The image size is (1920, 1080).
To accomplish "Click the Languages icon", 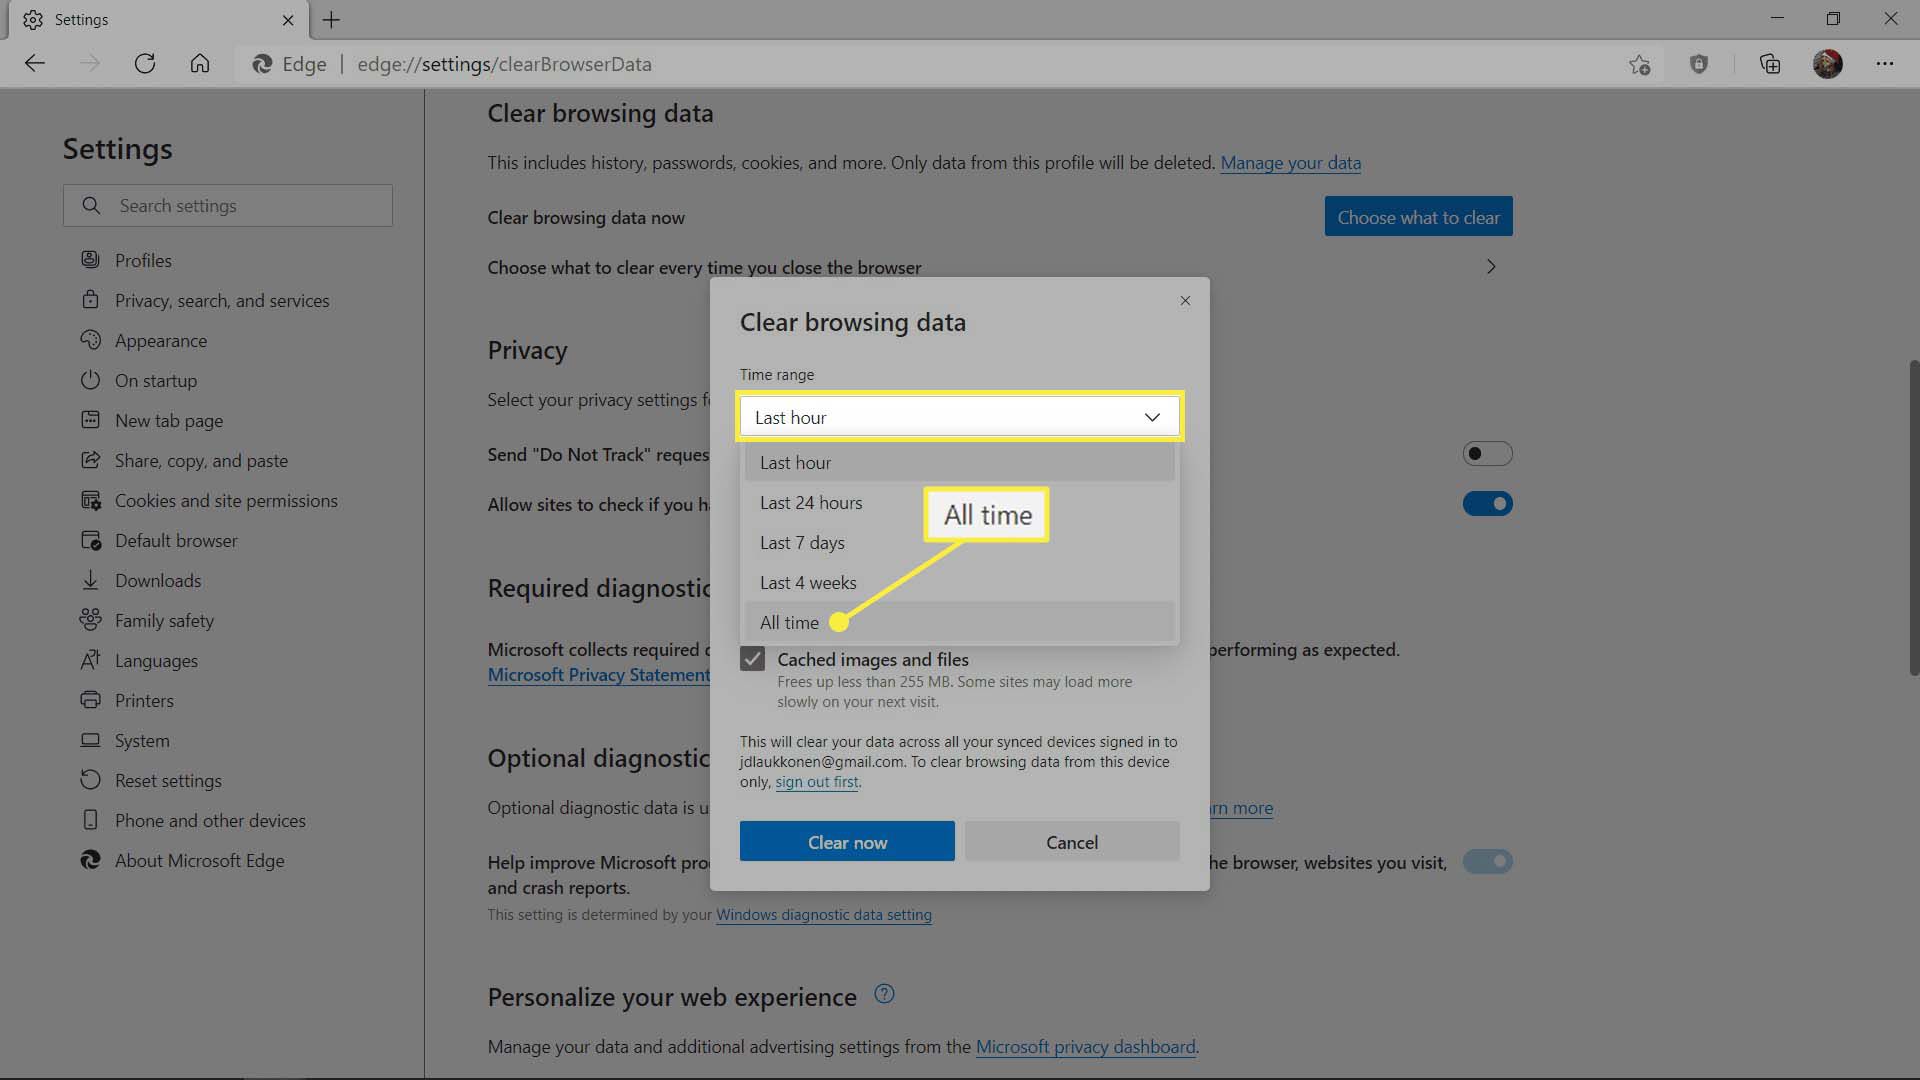I will click(91, 660).
